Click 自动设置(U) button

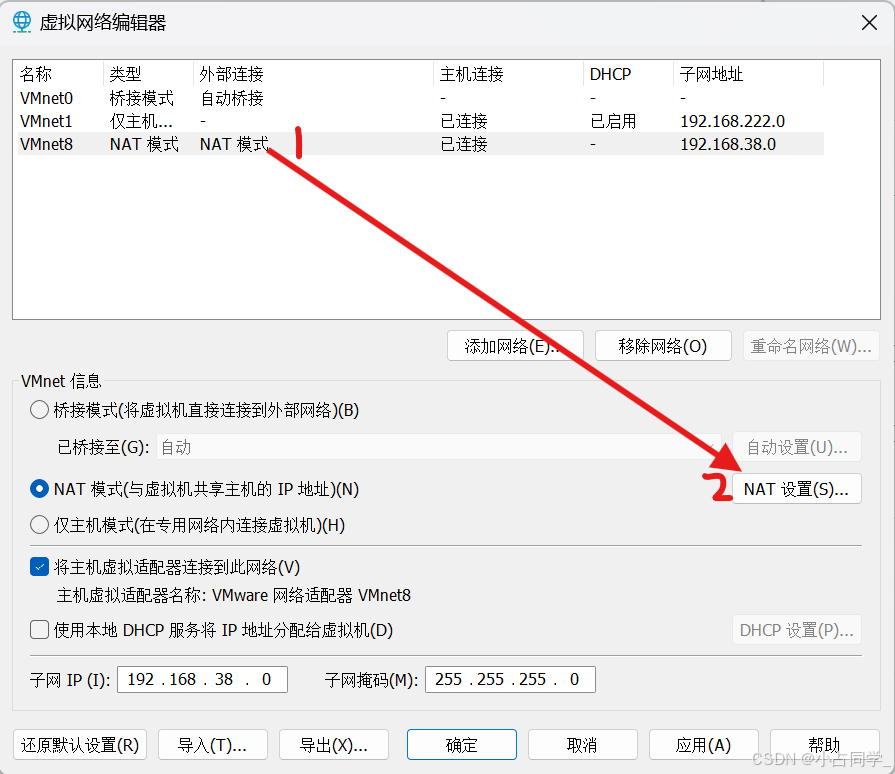(x=797, y=447)
